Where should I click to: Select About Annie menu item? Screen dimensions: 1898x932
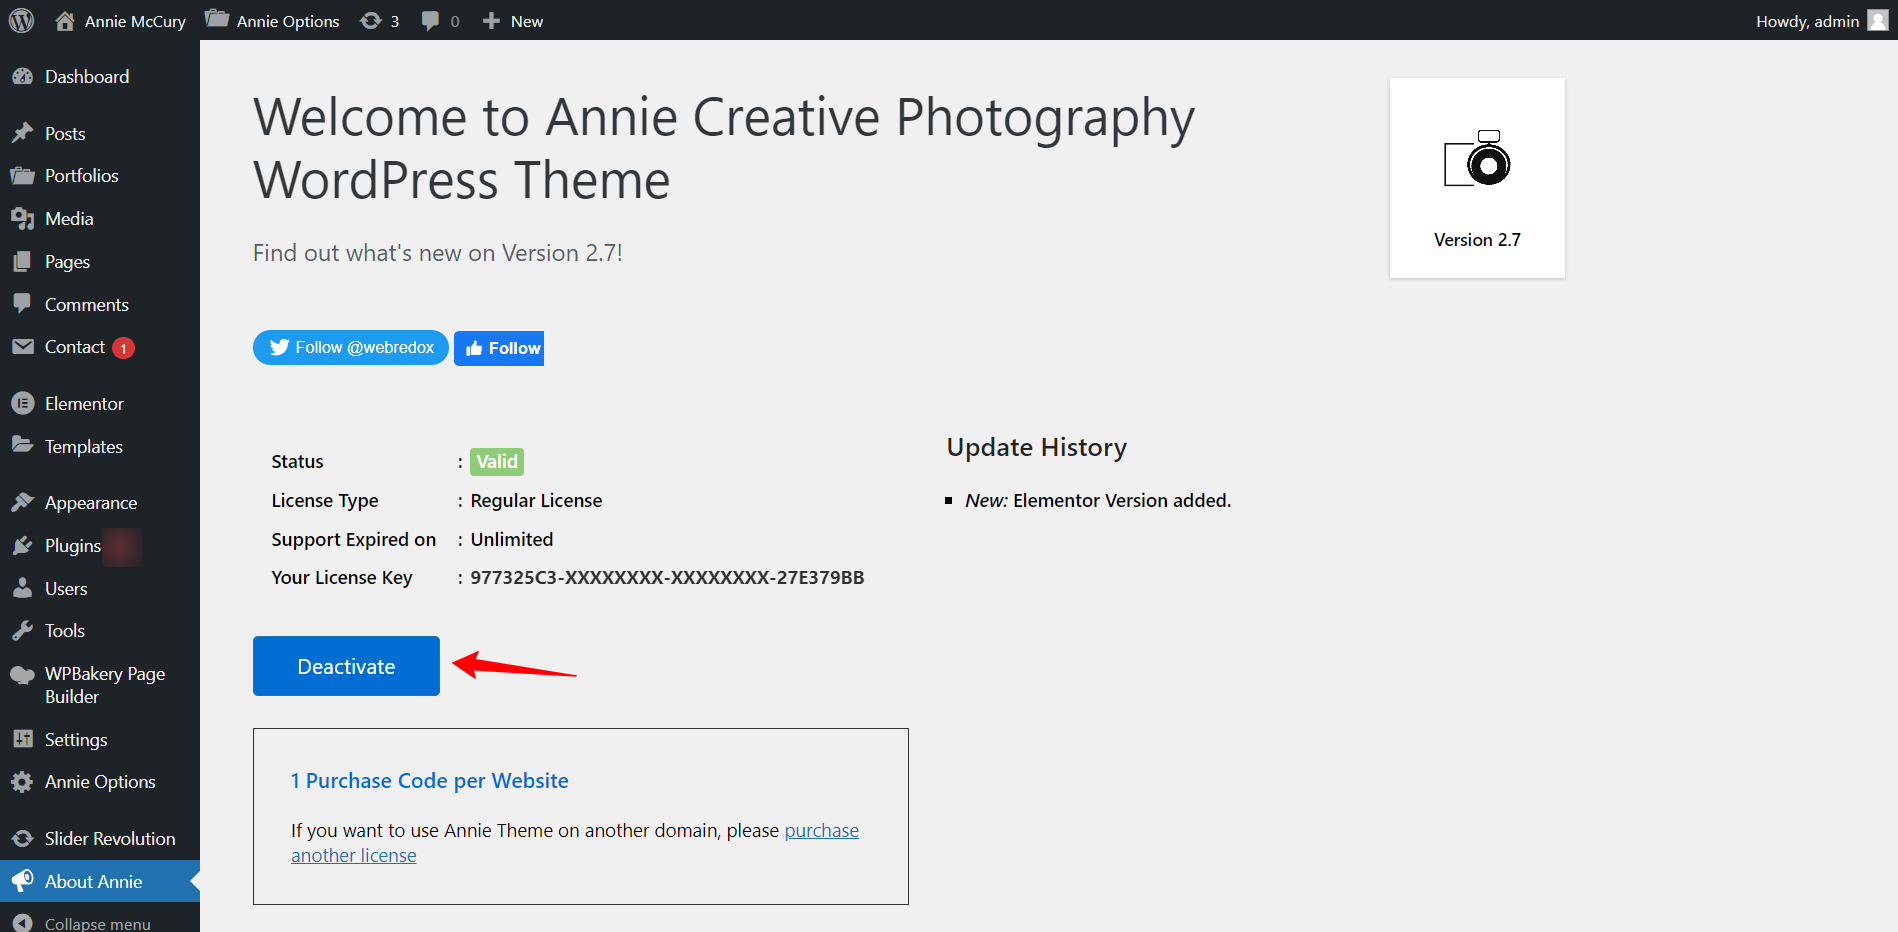coord(100,881)
